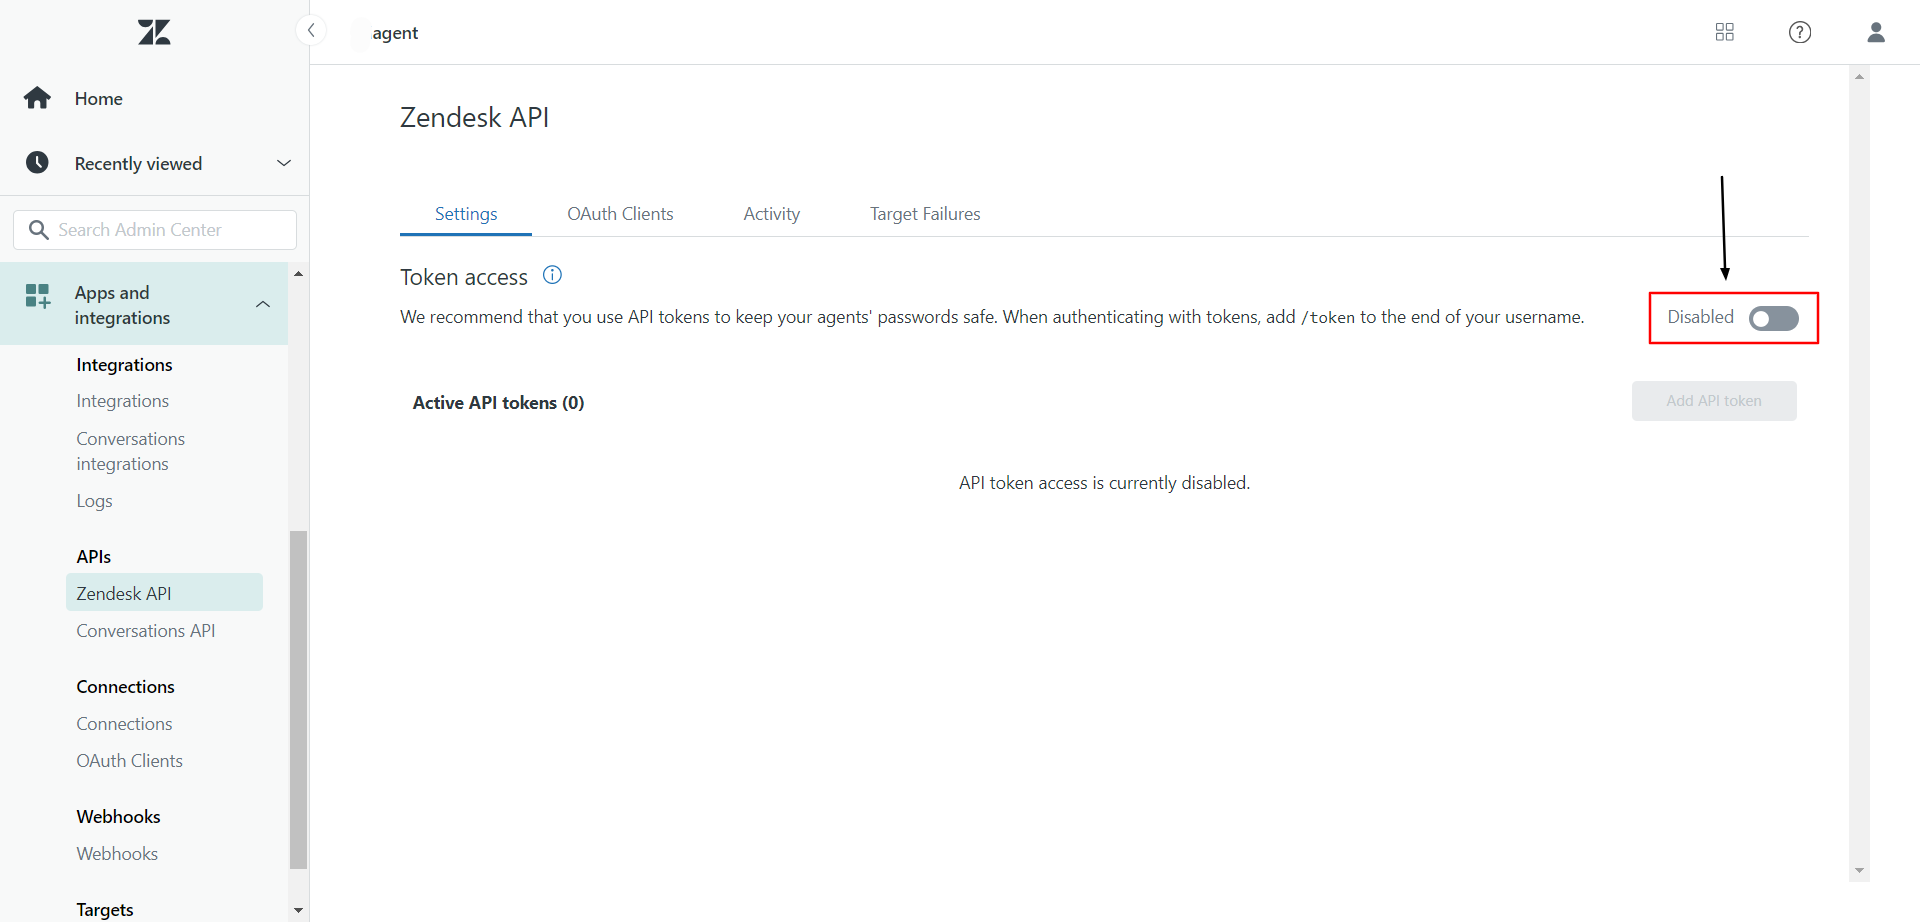Click the main page scroll down arrow

[x=1859, y=871]
